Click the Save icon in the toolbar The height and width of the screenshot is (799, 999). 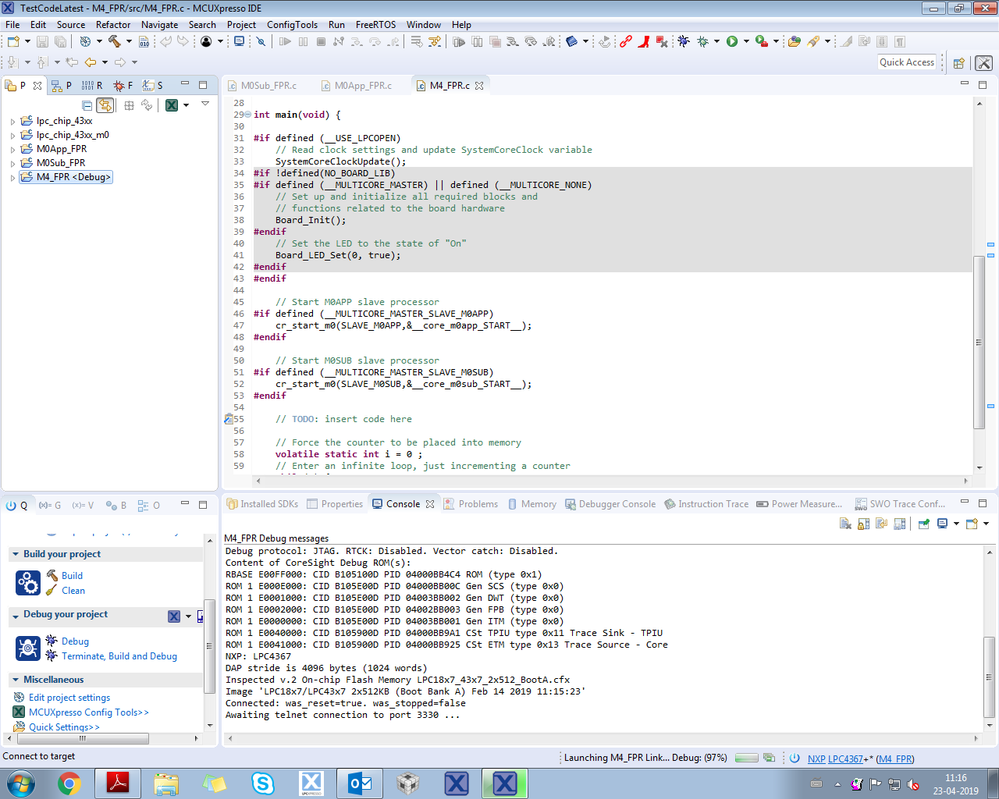click(43, 42)
